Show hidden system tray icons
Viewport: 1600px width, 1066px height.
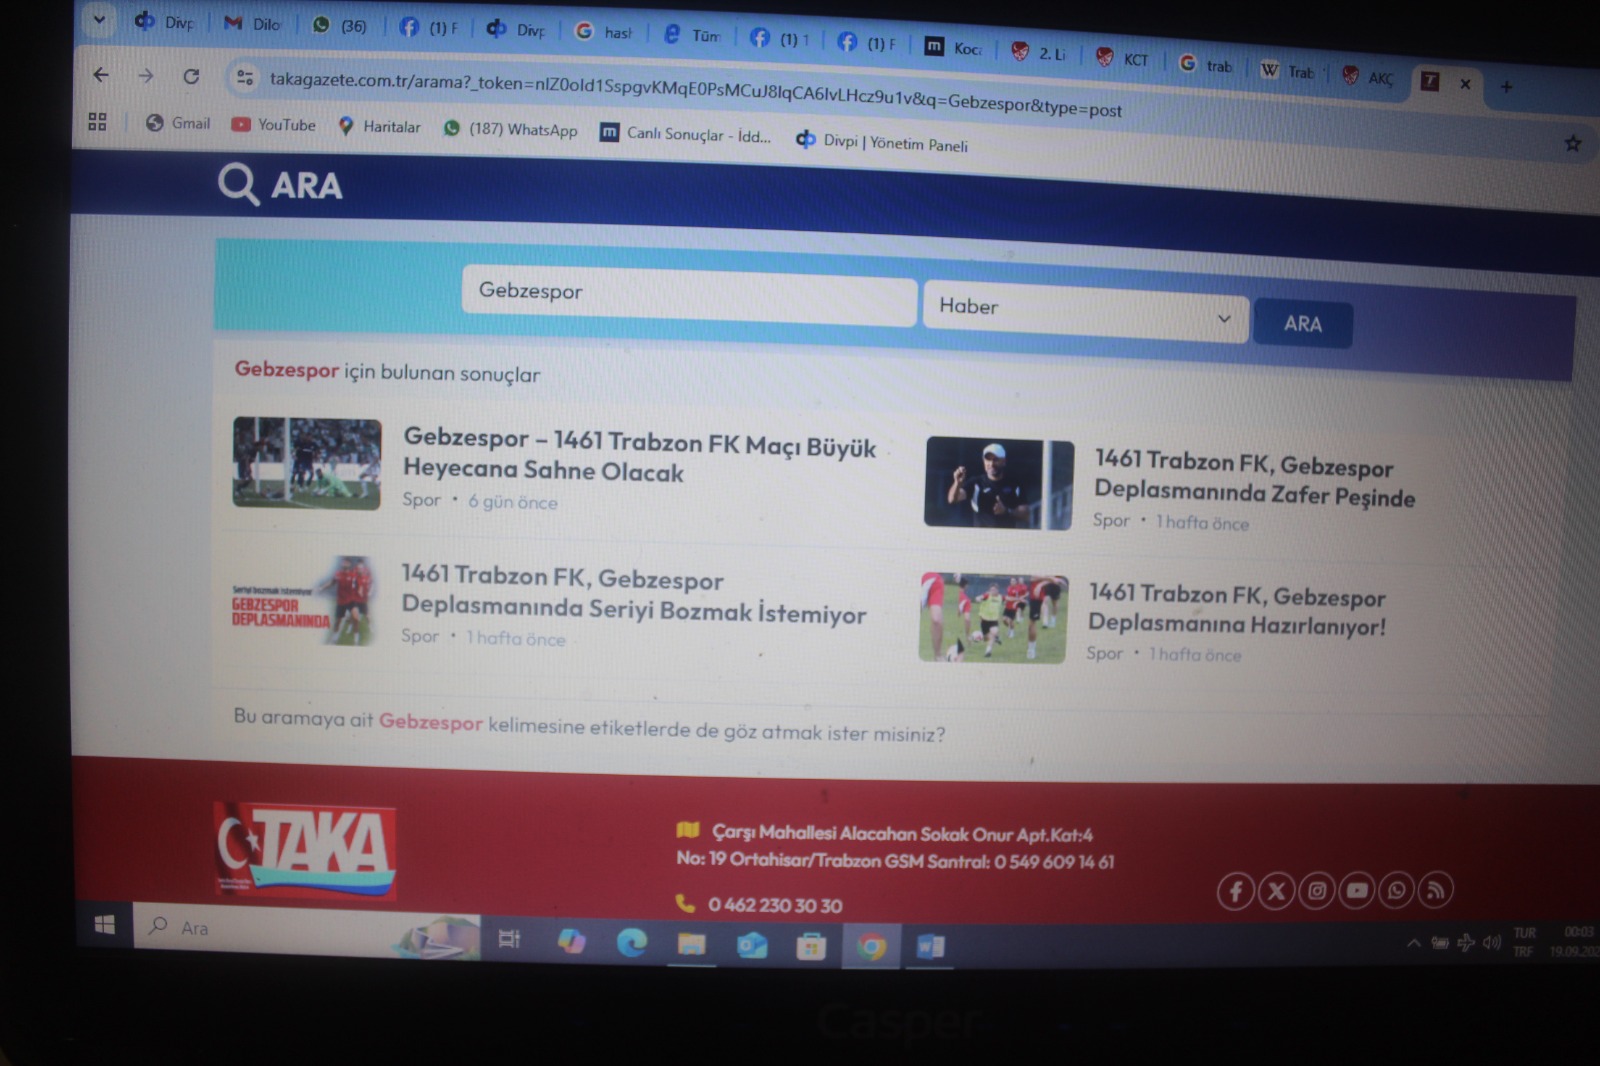[x=1413, y=943]
